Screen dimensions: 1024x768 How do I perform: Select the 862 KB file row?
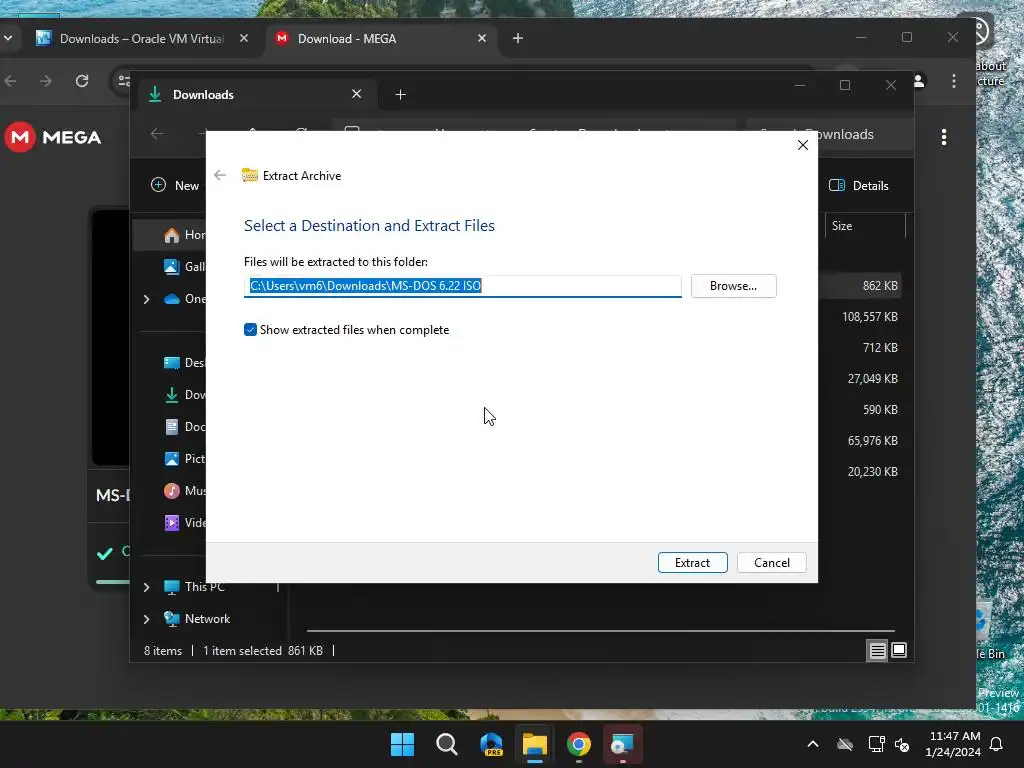(861, 286)
